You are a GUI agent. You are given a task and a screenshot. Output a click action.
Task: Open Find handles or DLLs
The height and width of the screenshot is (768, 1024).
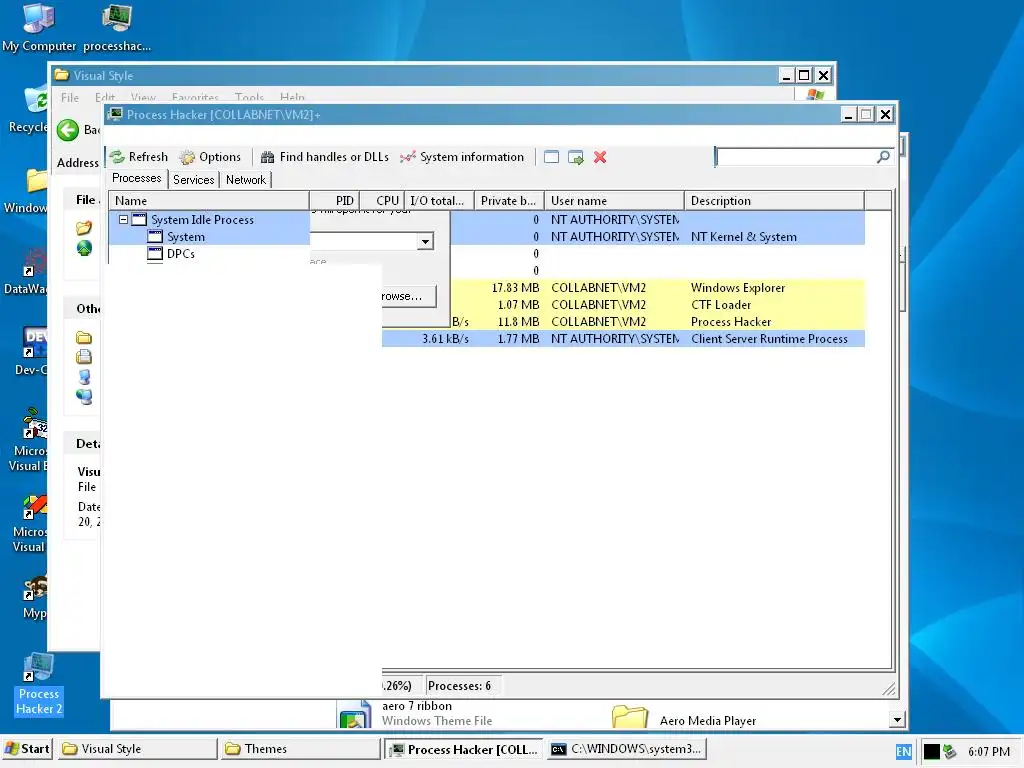[x=324, y=157]
